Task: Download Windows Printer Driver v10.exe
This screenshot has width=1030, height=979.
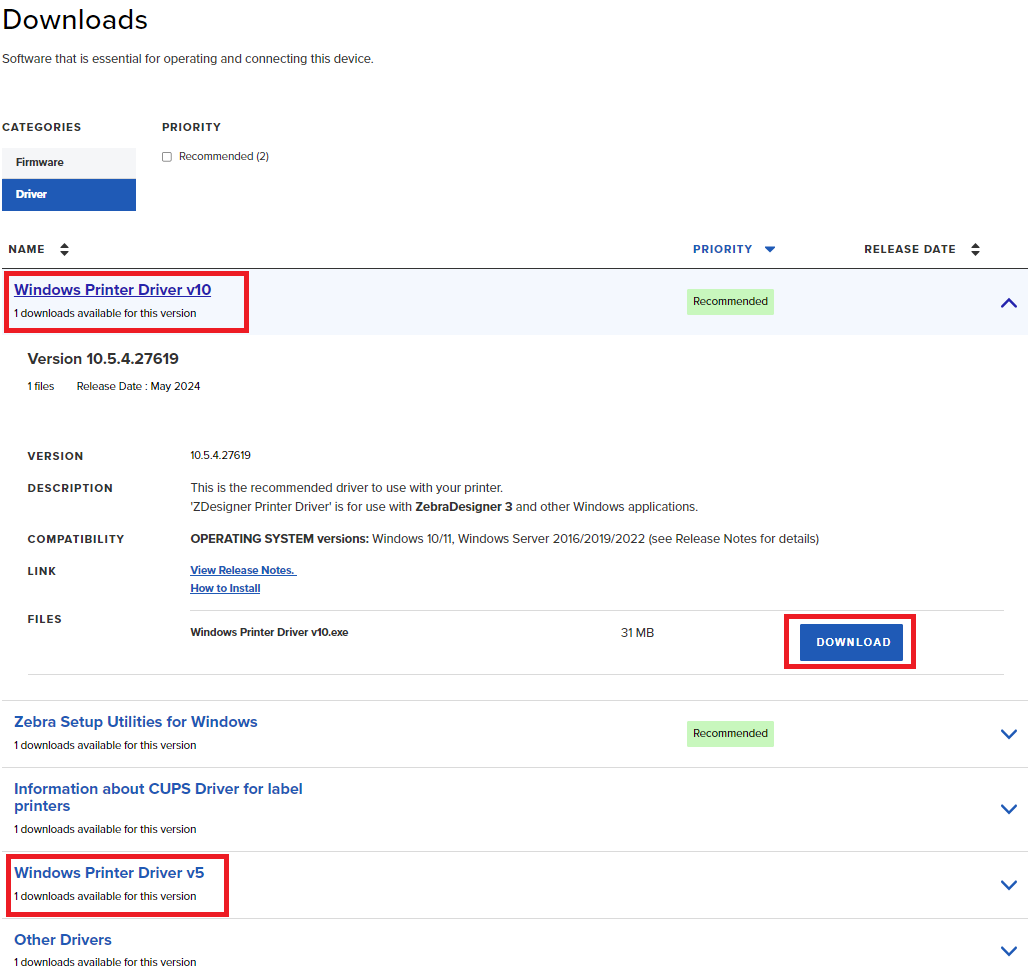Action: click(x=852, y=642)
